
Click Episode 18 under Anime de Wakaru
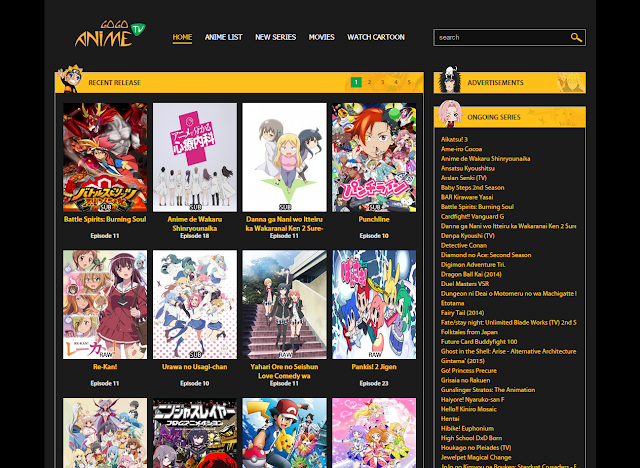(195, 236)
